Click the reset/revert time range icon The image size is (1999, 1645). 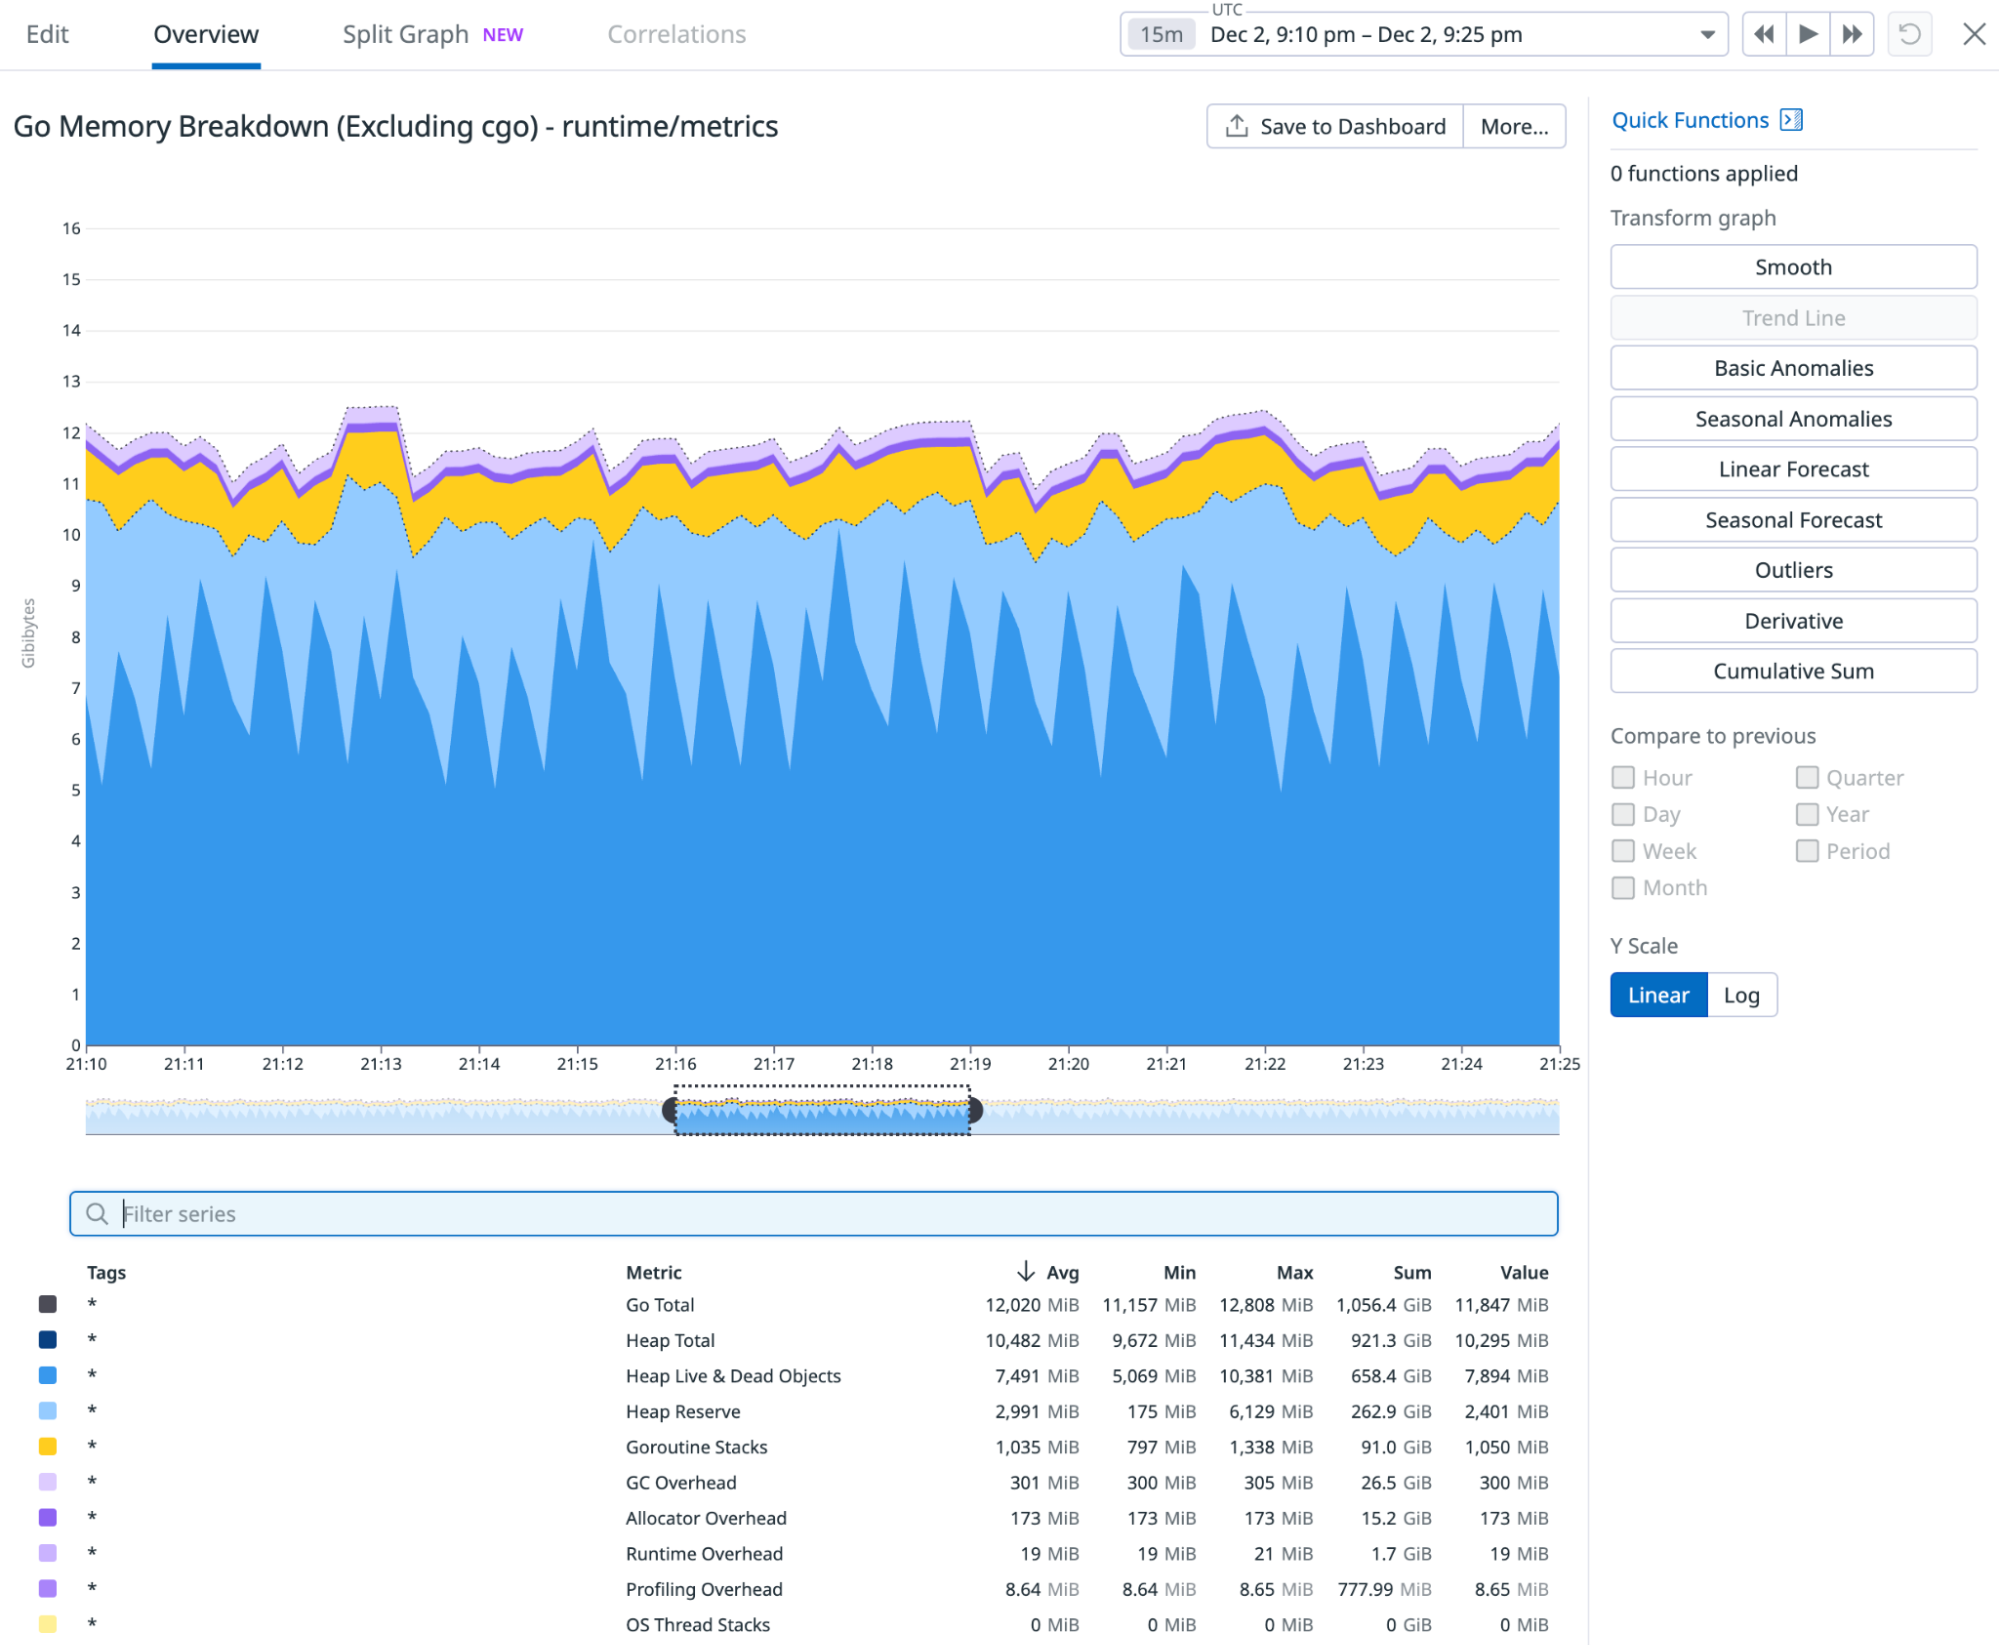coord(1910,33)
